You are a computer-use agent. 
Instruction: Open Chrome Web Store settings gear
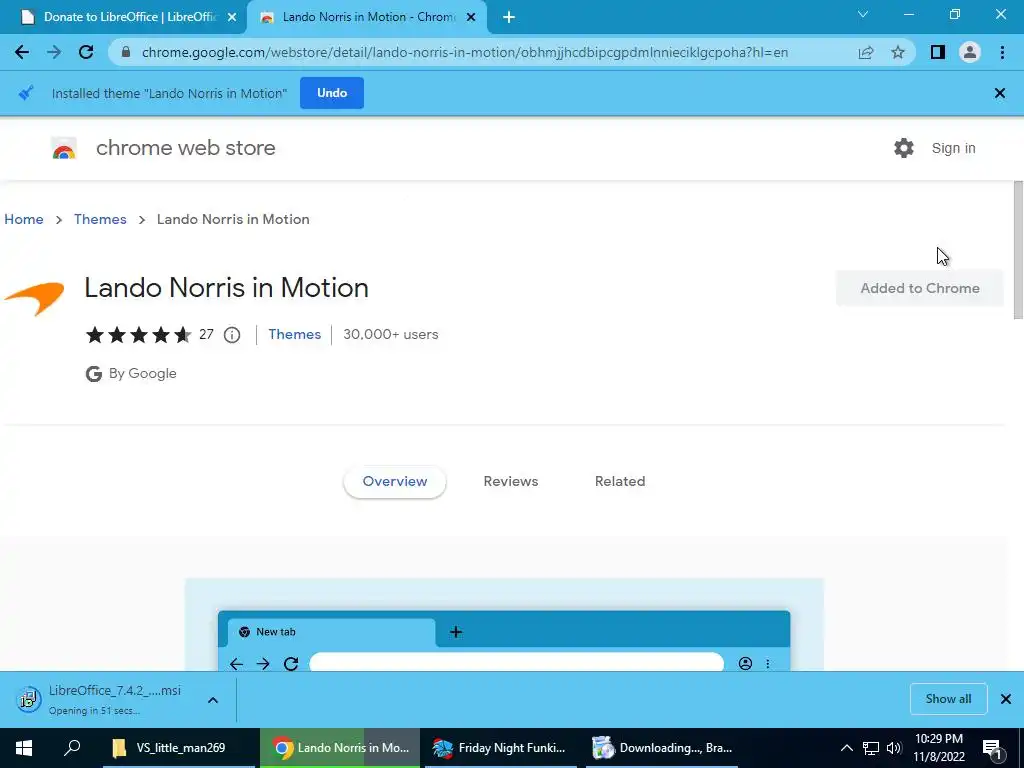pyautogui.click(x=904, y=148)
